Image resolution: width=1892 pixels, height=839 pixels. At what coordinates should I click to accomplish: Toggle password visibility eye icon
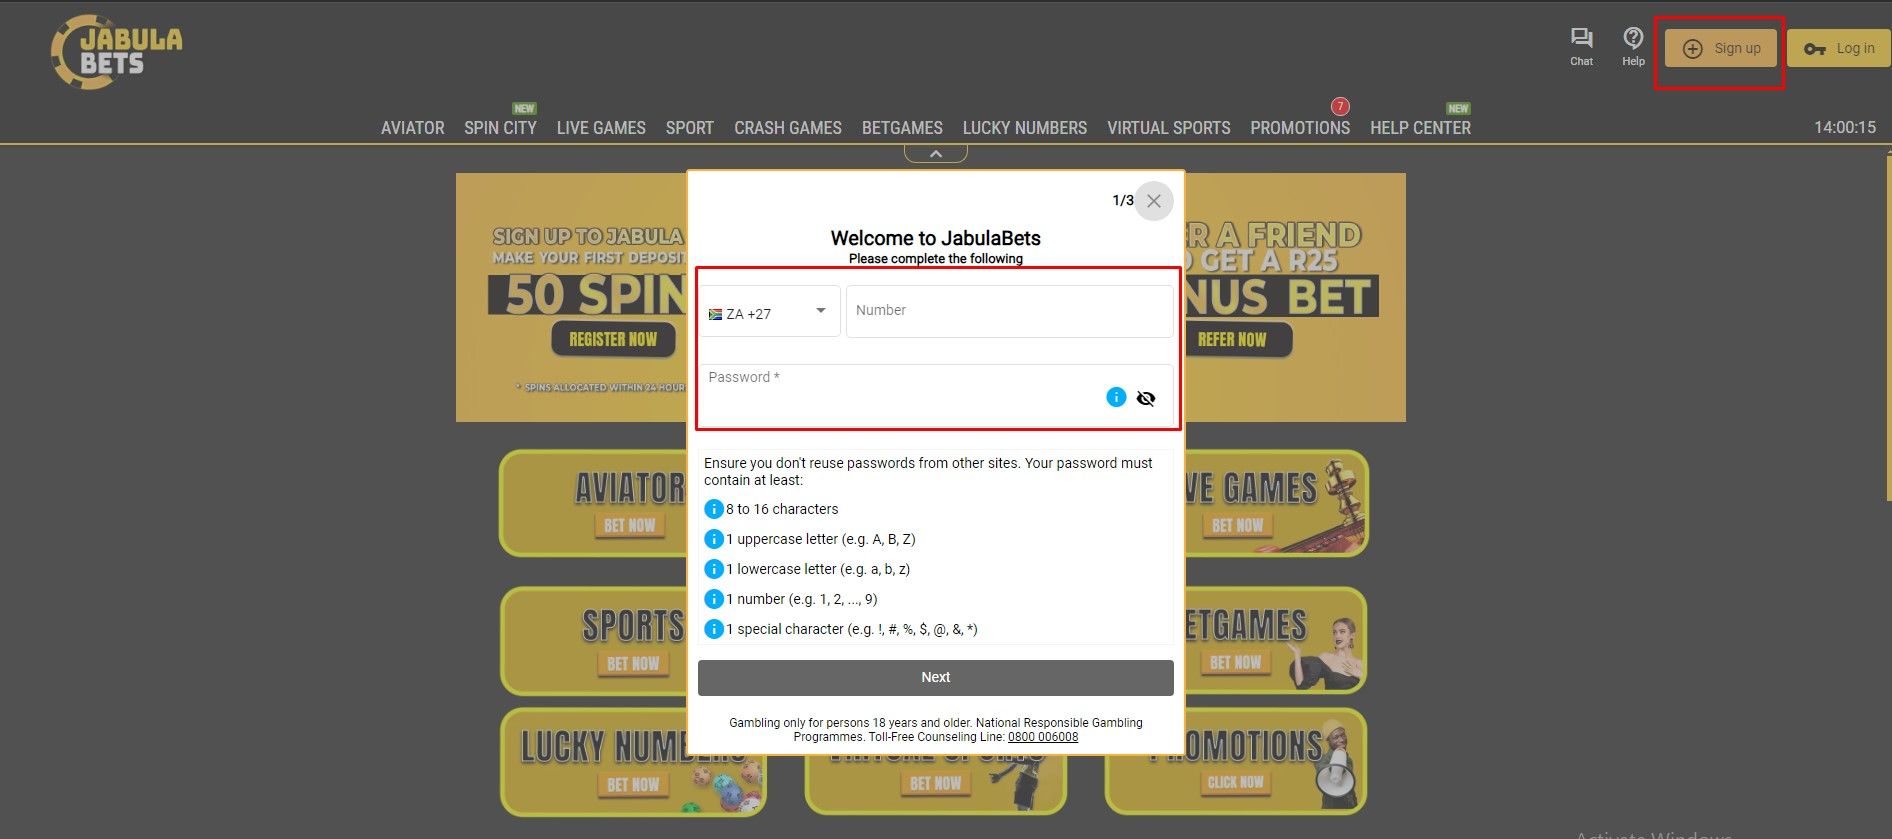click(1146, 398)
